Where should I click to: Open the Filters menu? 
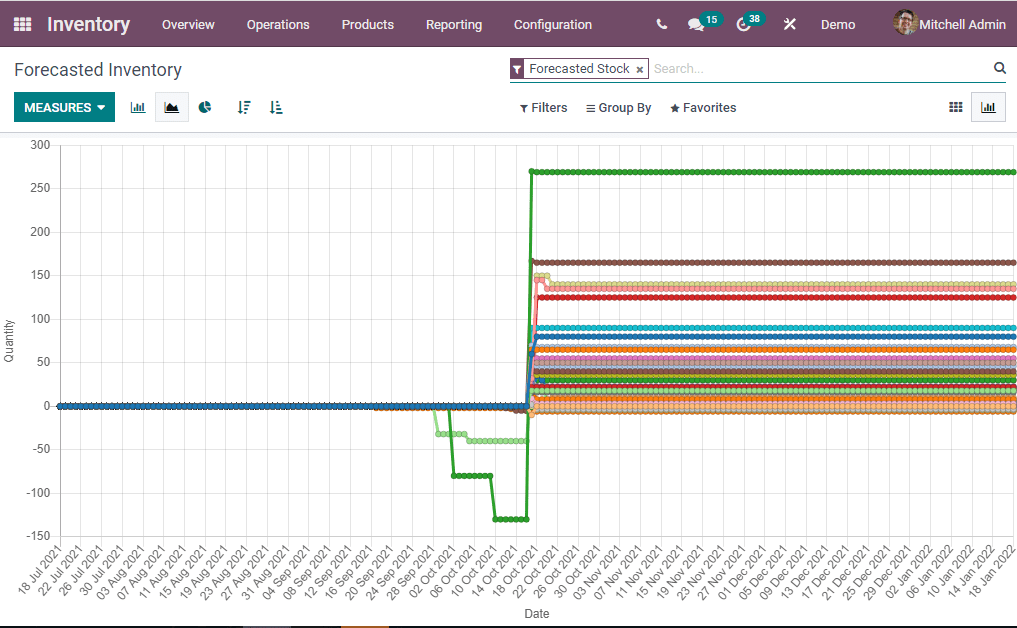point(543,107)
